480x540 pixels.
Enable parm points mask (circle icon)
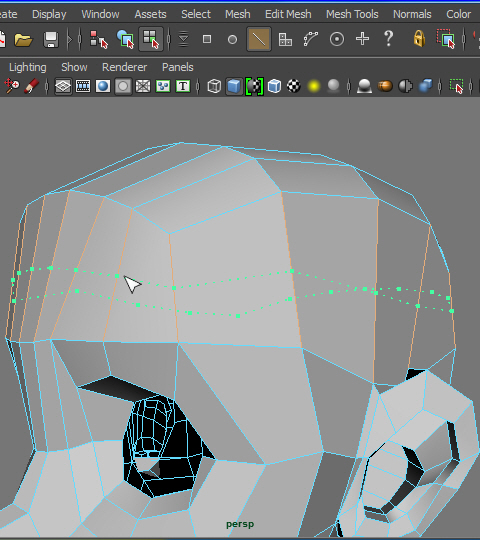tap(232, 40)
